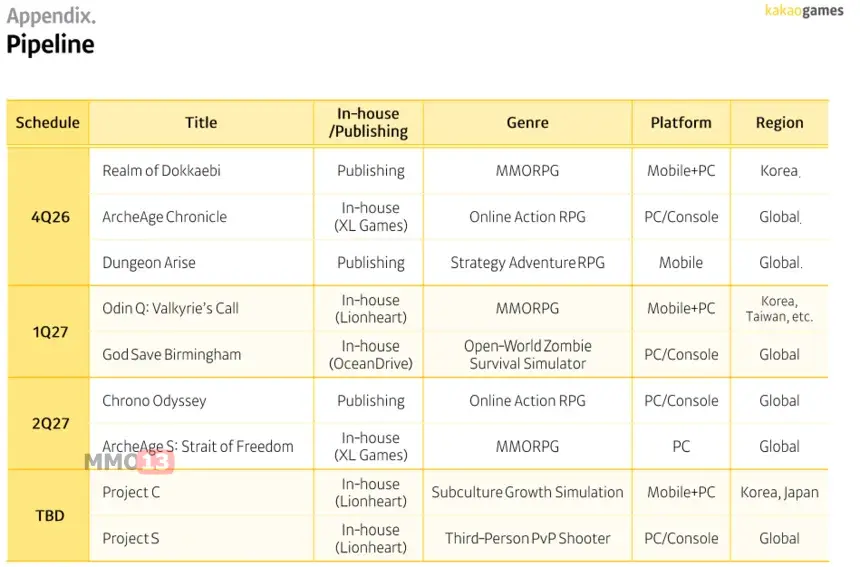Click 'Mobile+PC' in Odin Q row

(681, 308)
